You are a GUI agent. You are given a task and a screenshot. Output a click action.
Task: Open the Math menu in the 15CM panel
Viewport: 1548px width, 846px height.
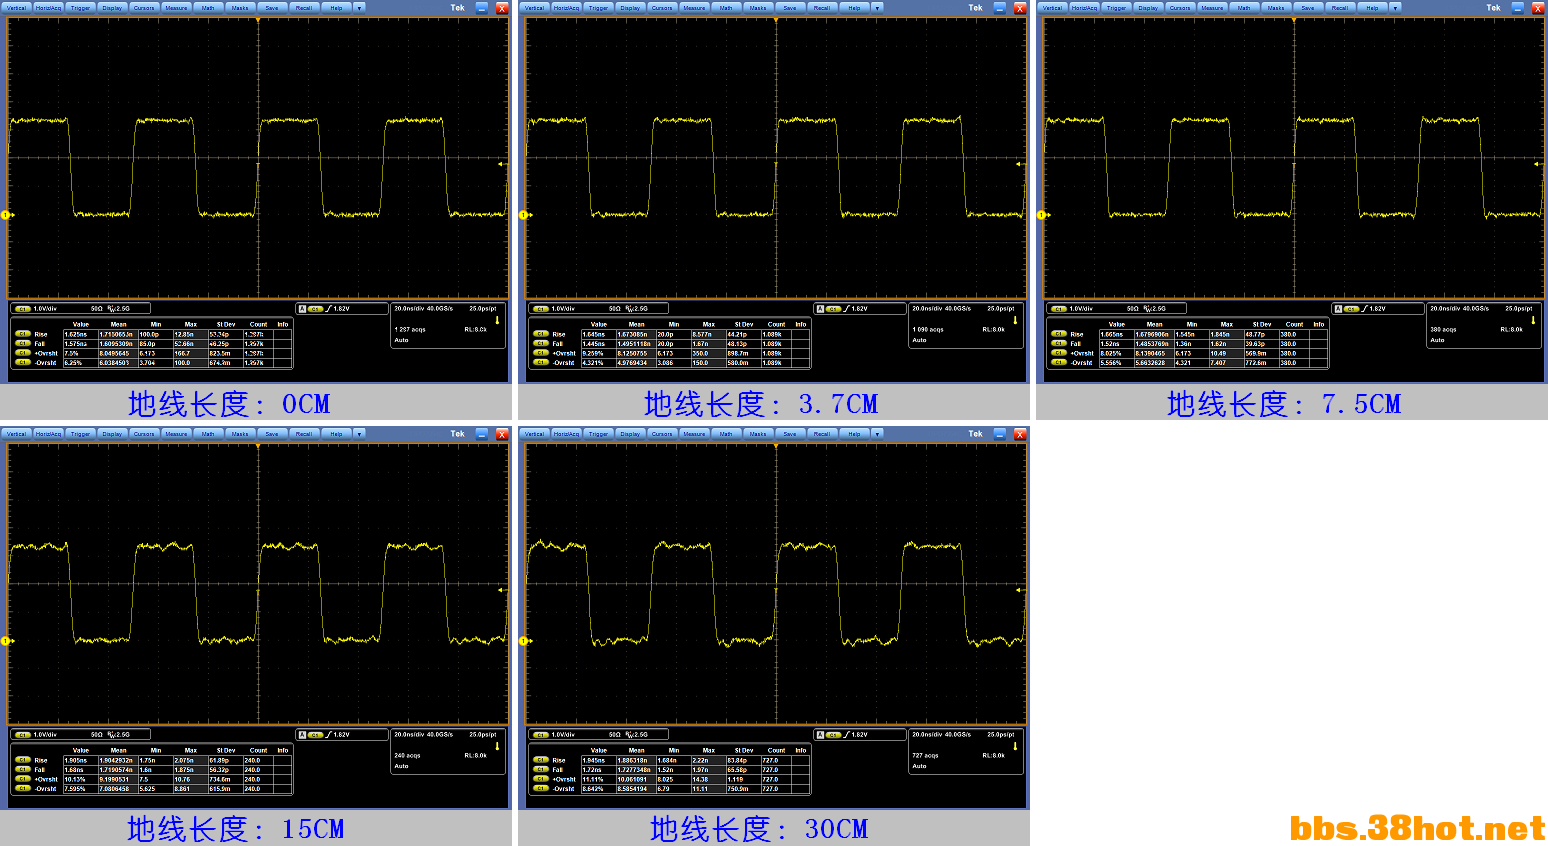click(x=208, y=434)
